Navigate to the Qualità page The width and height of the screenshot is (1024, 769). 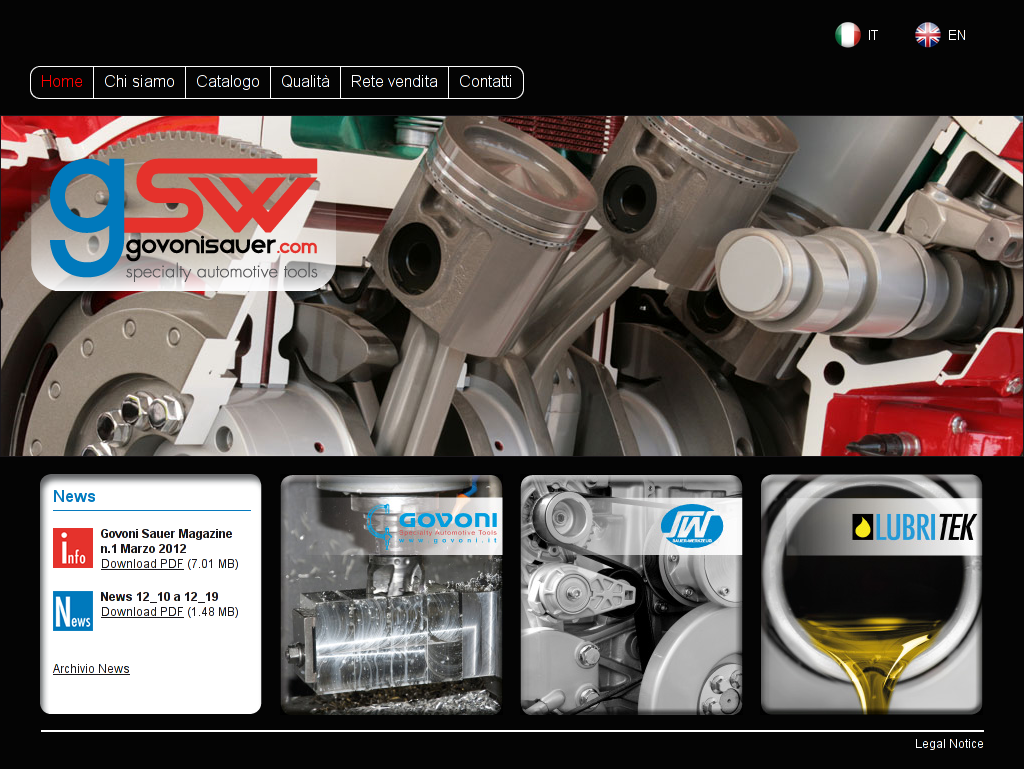click(x=306, y=82)
